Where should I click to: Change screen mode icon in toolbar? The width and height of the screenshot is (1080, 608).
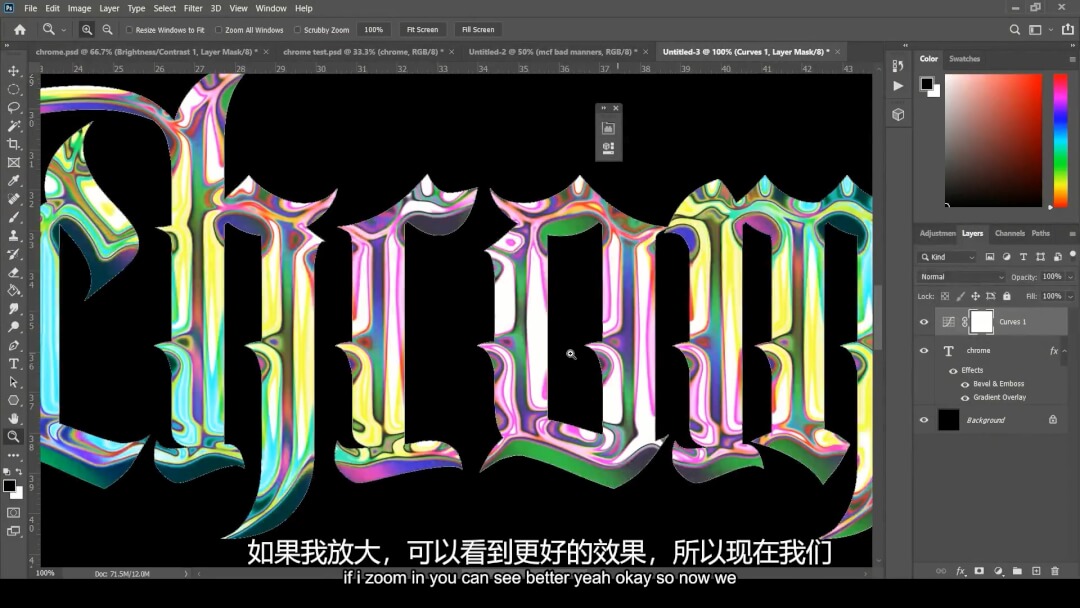point(14,531)
